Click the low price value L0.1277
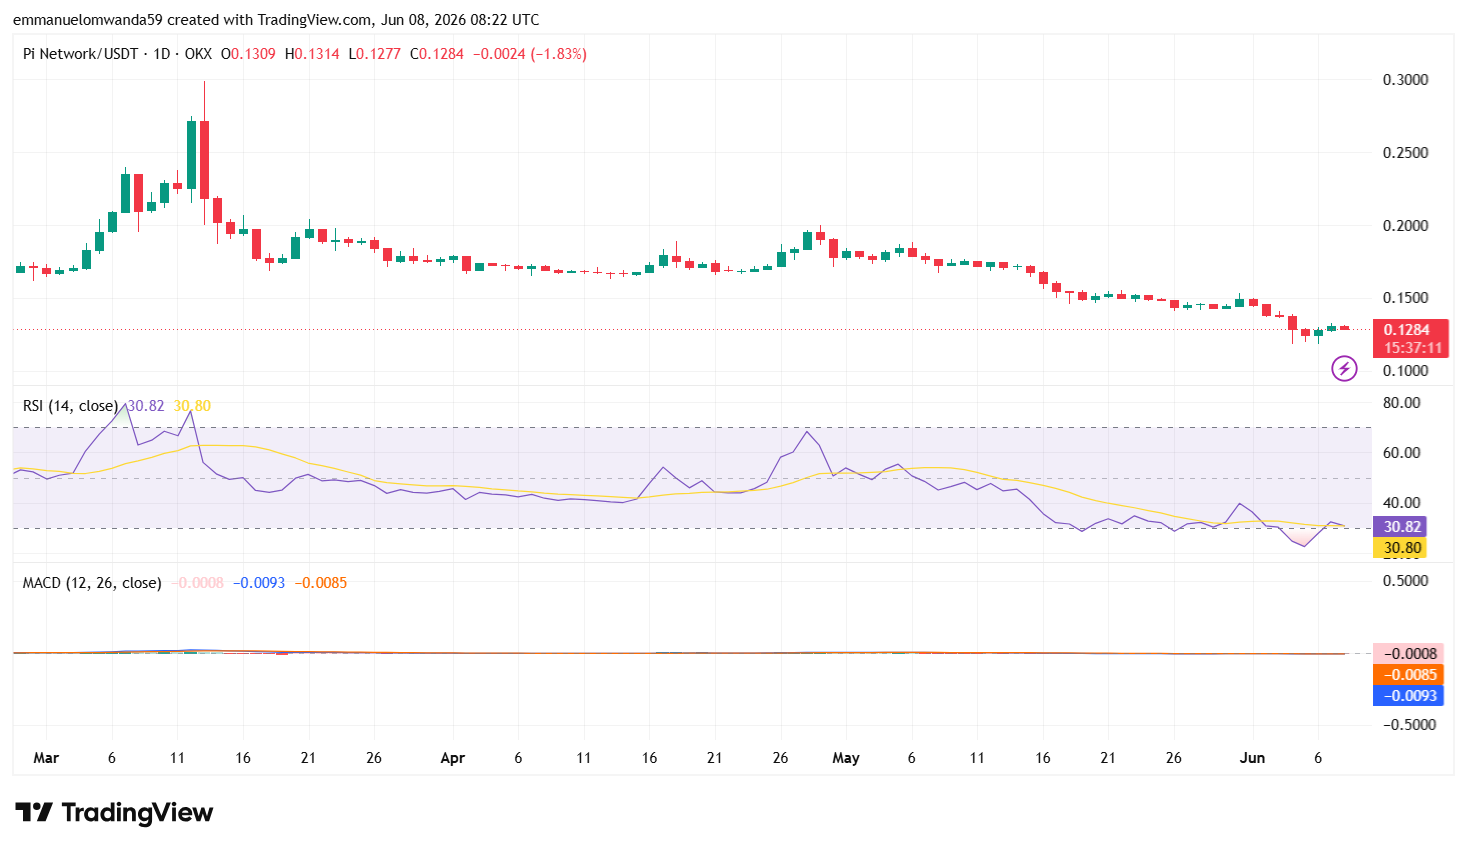1467x850 pixels. (374, 54)
